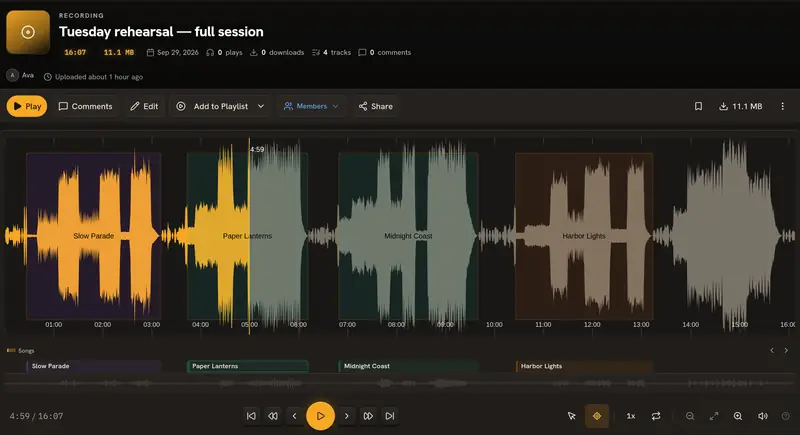Click the recording cover thumbnail

point(28,32)
